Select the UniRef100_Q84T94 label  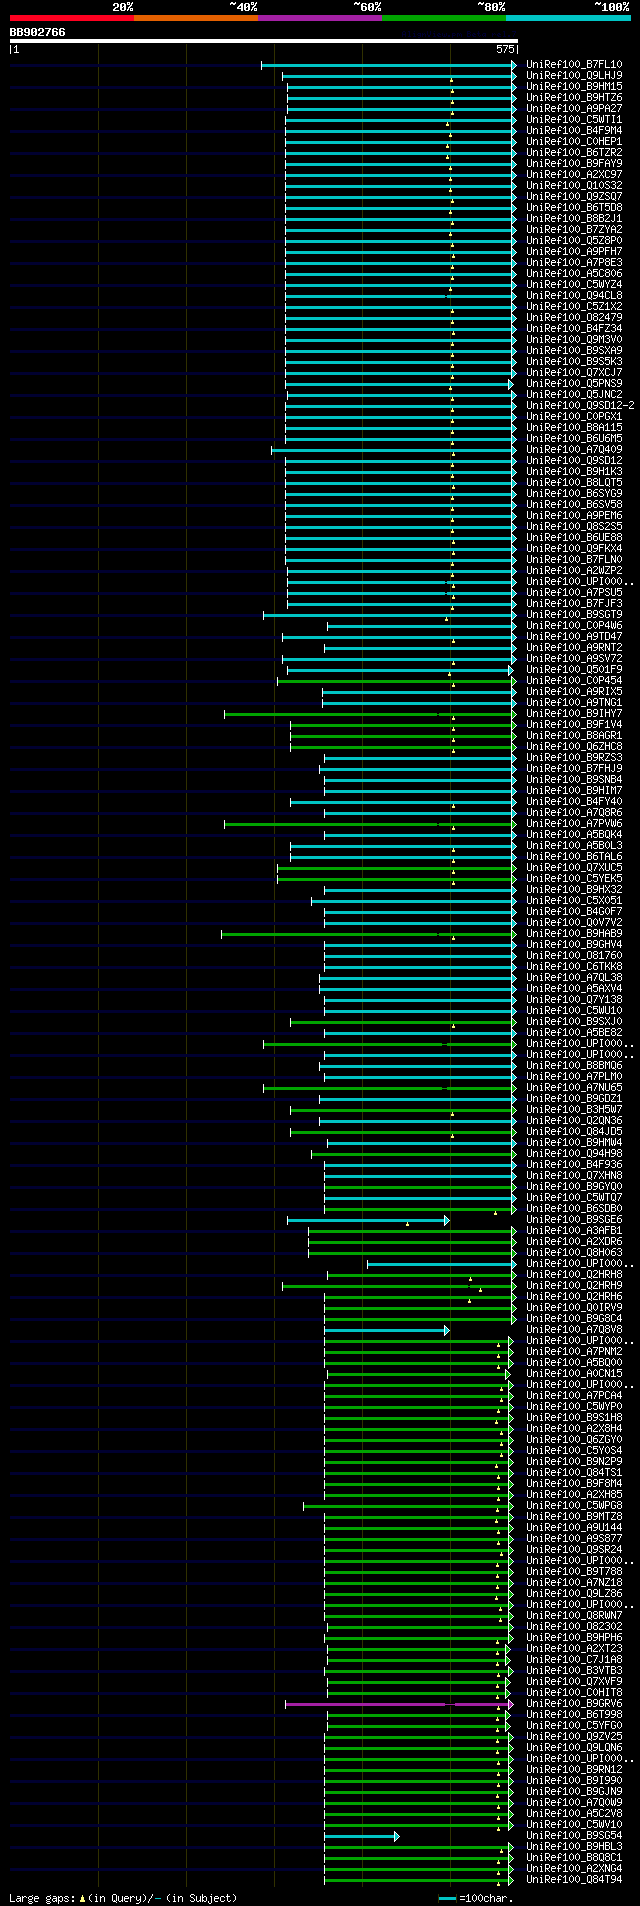click(574, 1880)
